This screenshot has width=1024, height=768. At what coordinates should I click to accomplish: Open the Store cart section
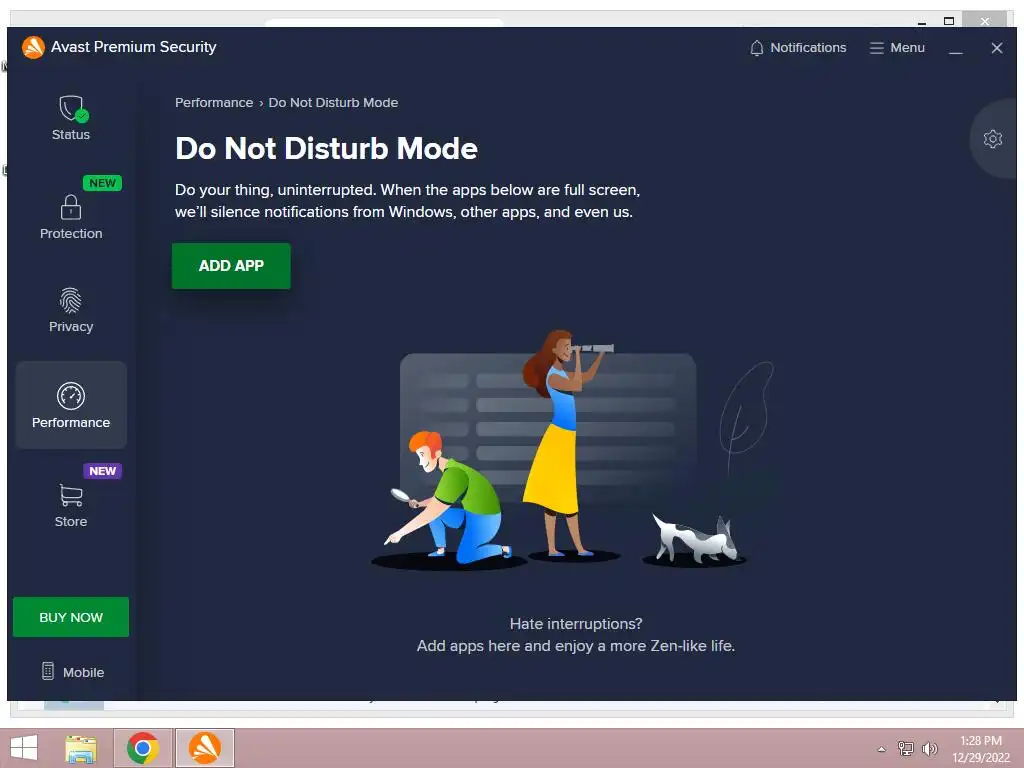click(x=71, y=505)
